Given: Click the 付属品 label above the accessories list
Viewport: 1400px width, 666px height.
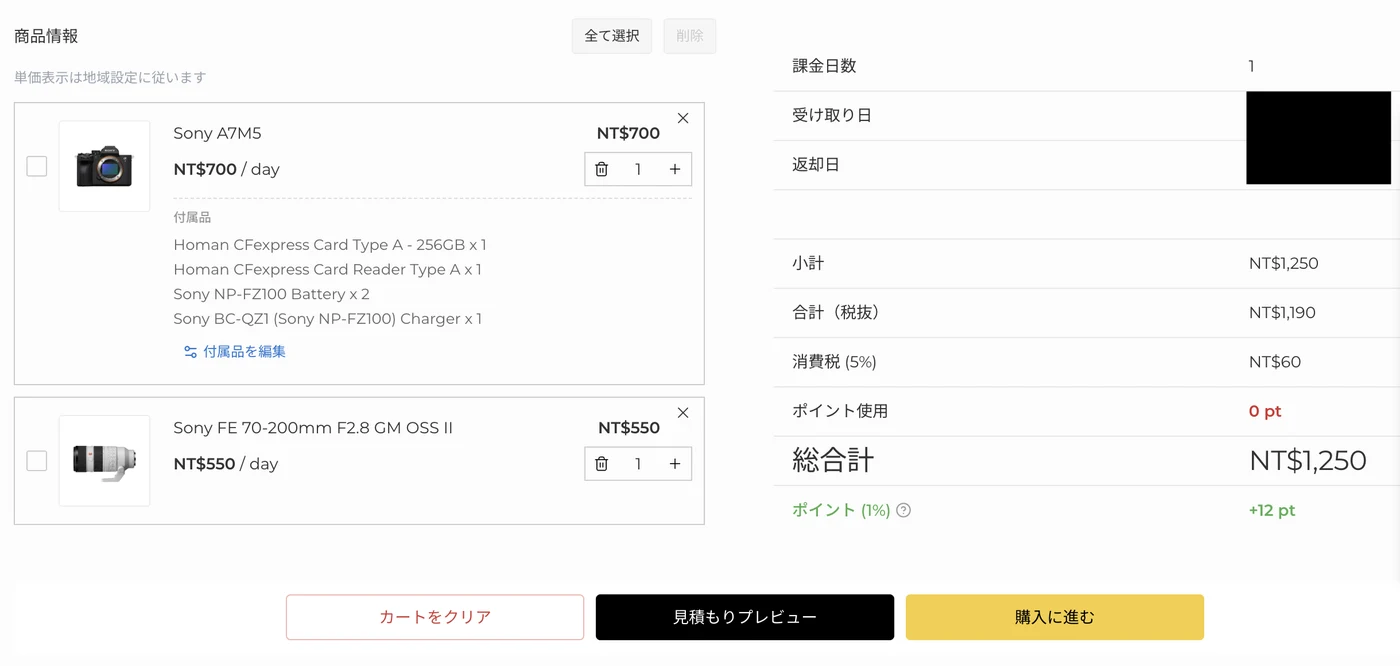Looking at the screenshot, I should [x=192, y=217].
